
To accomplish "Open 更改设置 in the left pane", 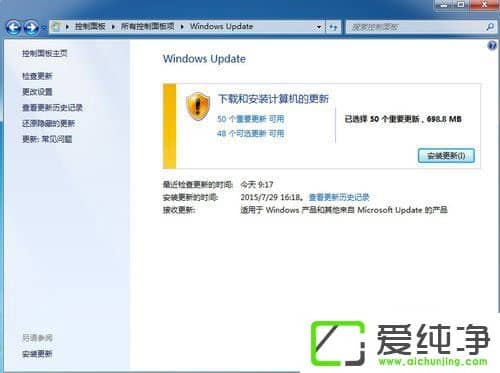I will pyautogui.click(x=37, y=92).
